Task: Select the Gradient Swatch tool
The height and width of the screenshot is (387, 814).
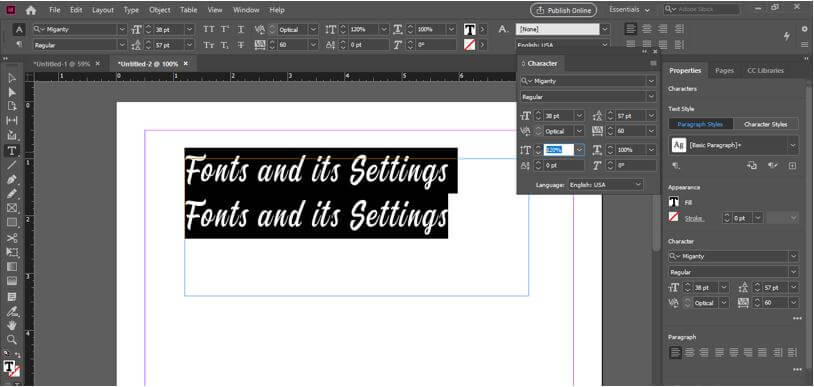Action: click(x=11, y=266)
